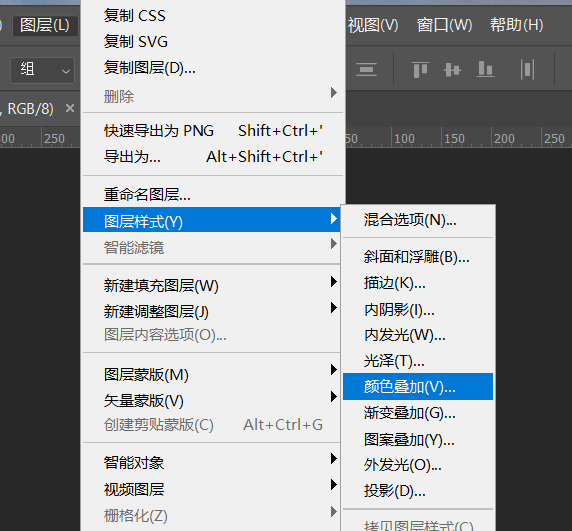Expand 智能对象 submenu
Image resolution: width=572 pixels, height=531 pixels.
212,462
